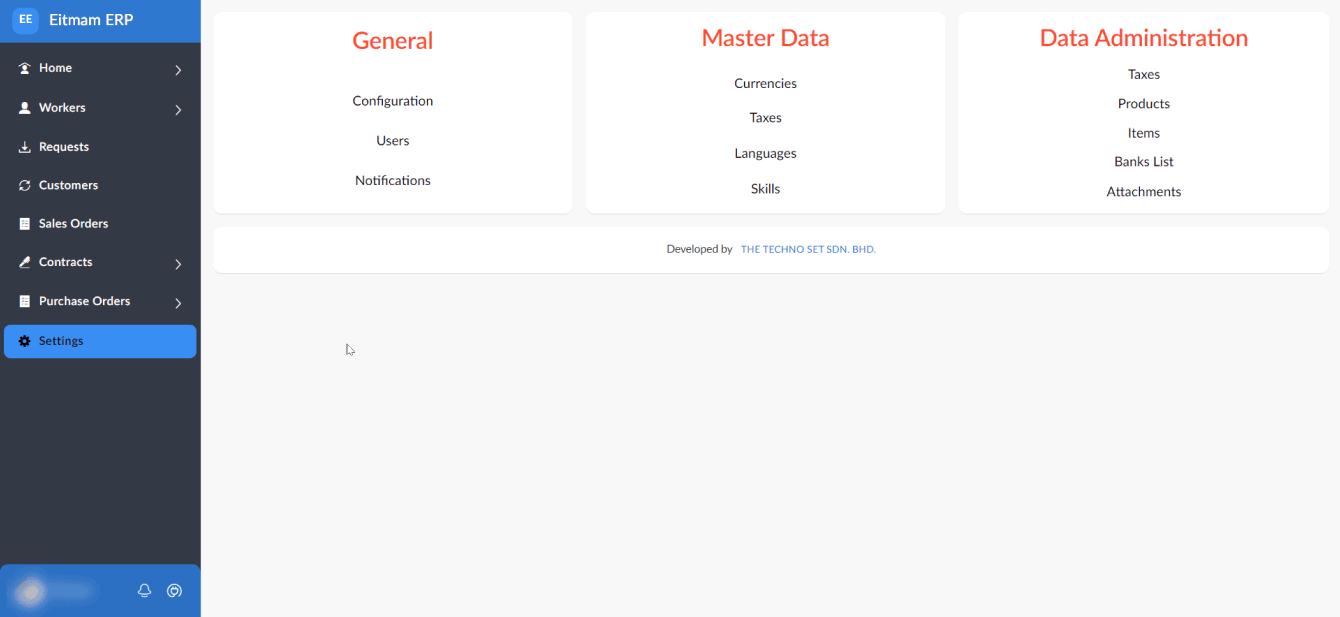Expand the Workers menu chevron

click(178, 109)
